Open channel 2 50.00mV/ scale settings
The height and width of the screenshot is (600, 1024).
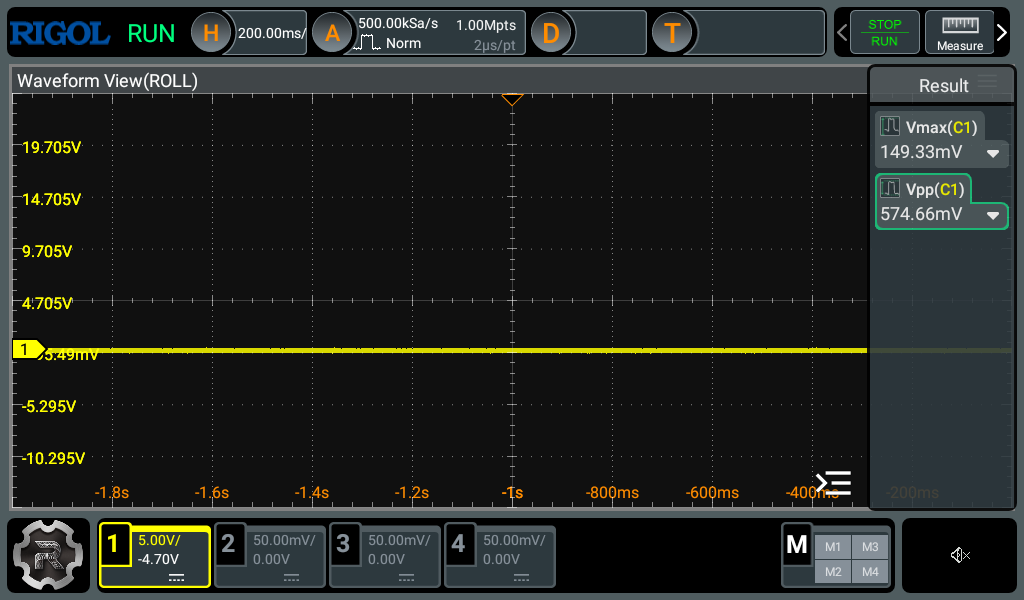click(x=284, y=541)
